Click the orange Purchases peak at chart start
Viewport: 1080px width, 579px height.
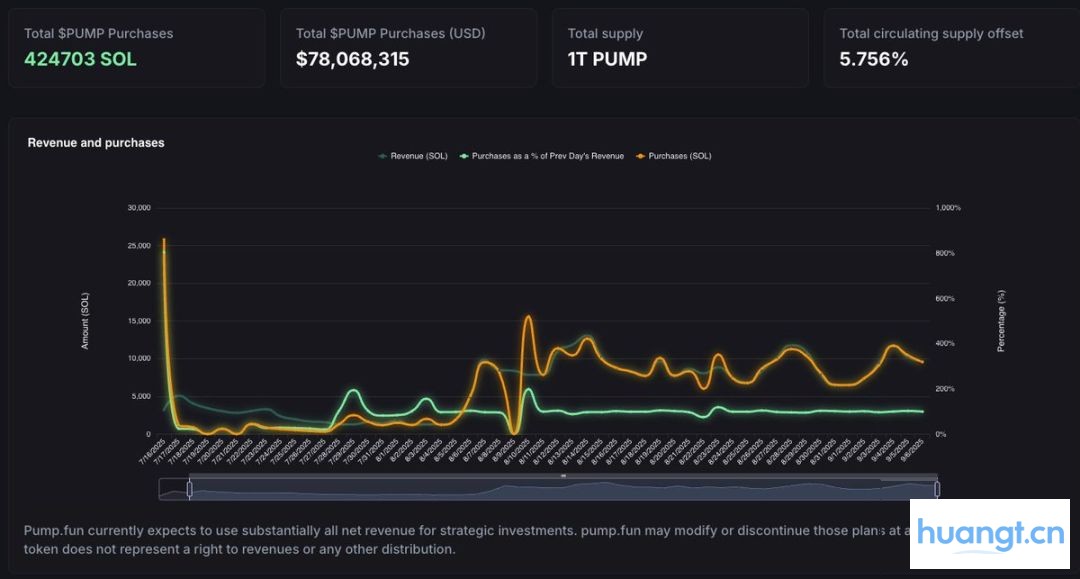[x=164, y=240]
